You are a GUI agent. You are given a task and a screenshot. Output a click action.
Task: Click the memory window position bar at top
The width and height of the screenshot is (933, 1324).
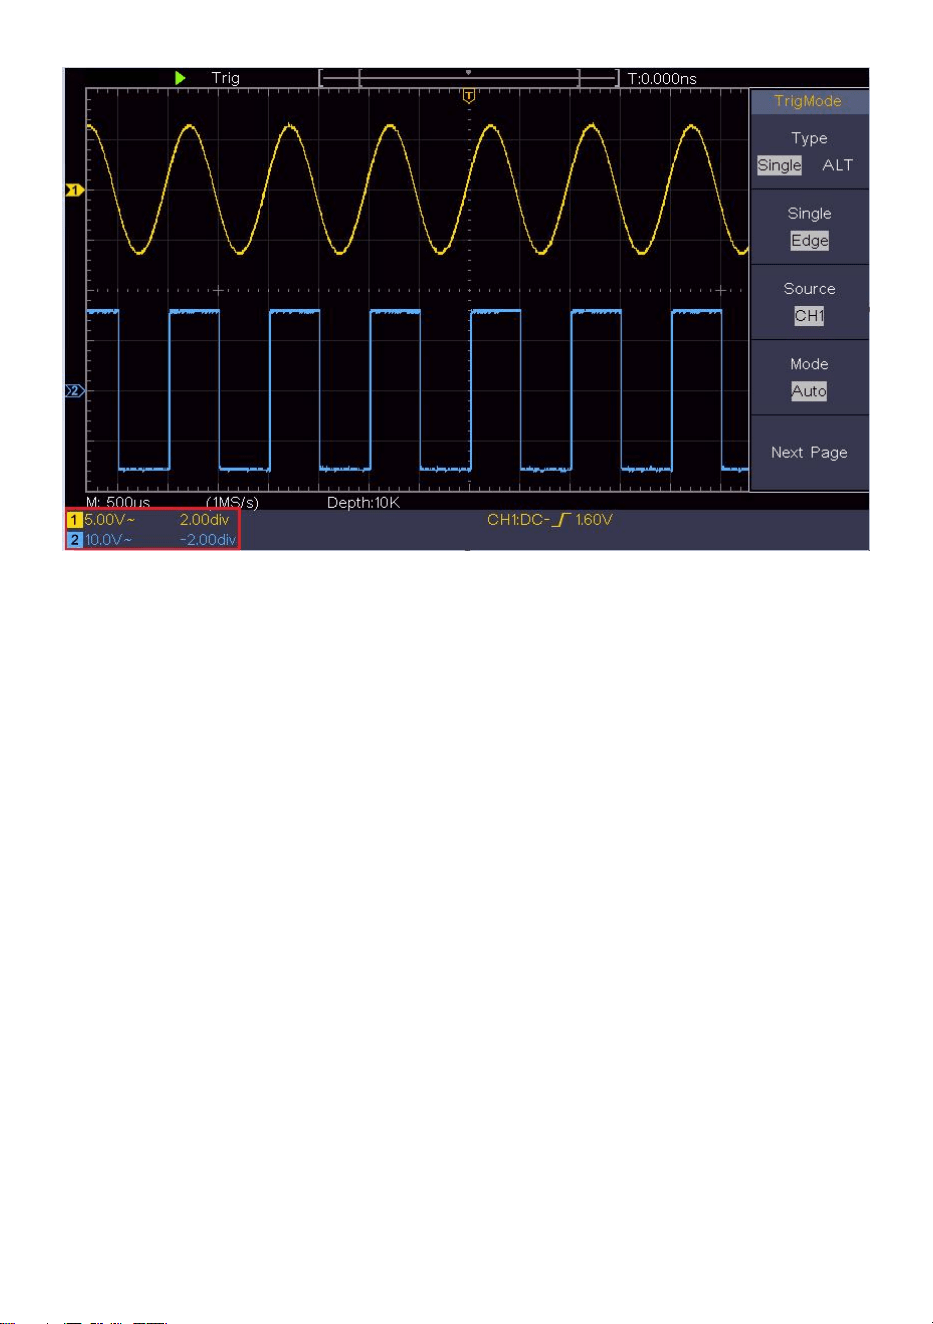pos(469,78)
